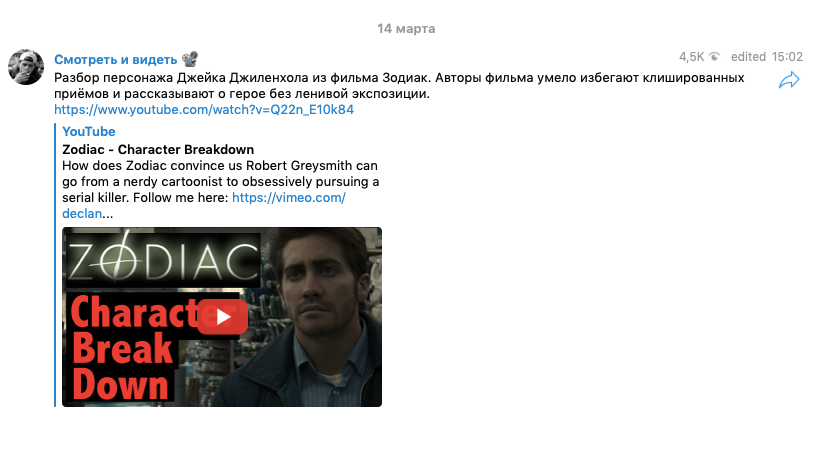Click the 4,5K view count
This screenshot has height=459, width=815.
coord(691,57)
